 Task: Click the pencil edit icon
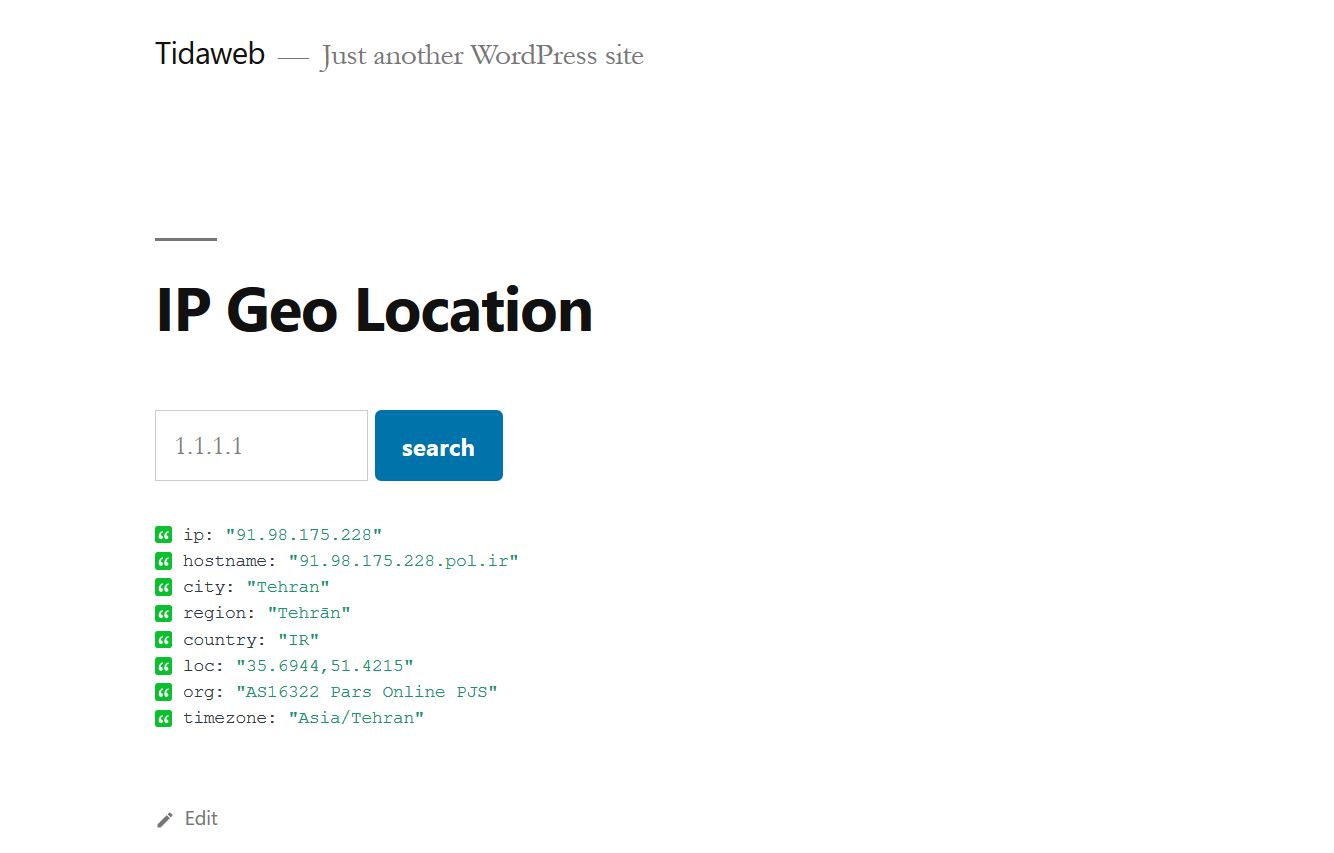(x=165, y=820)
